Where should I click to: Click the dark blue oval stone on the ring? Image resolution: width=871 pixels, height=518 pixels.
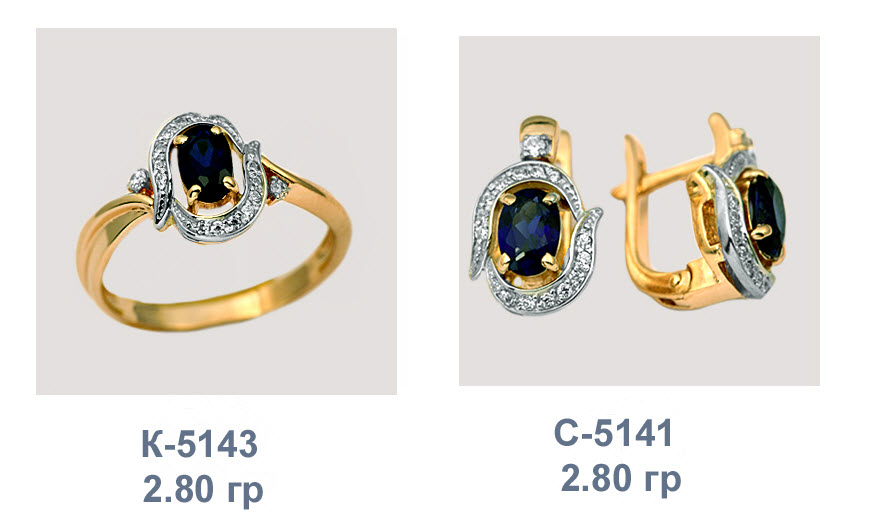[205, 163]
